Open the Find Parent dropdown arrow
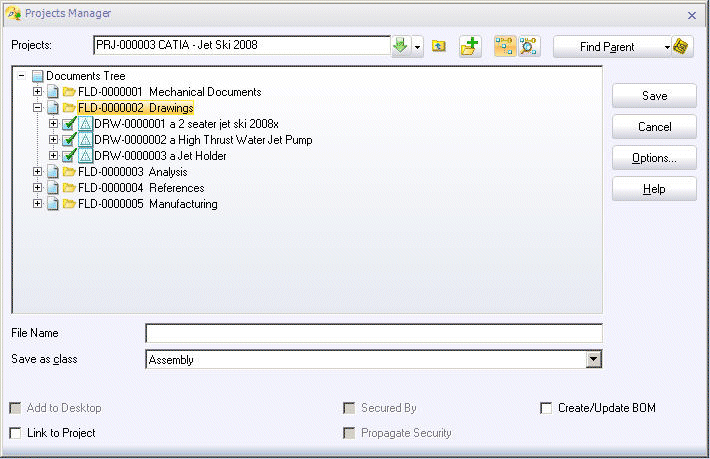Screen dimensions: 710x459 coord(667,47)
